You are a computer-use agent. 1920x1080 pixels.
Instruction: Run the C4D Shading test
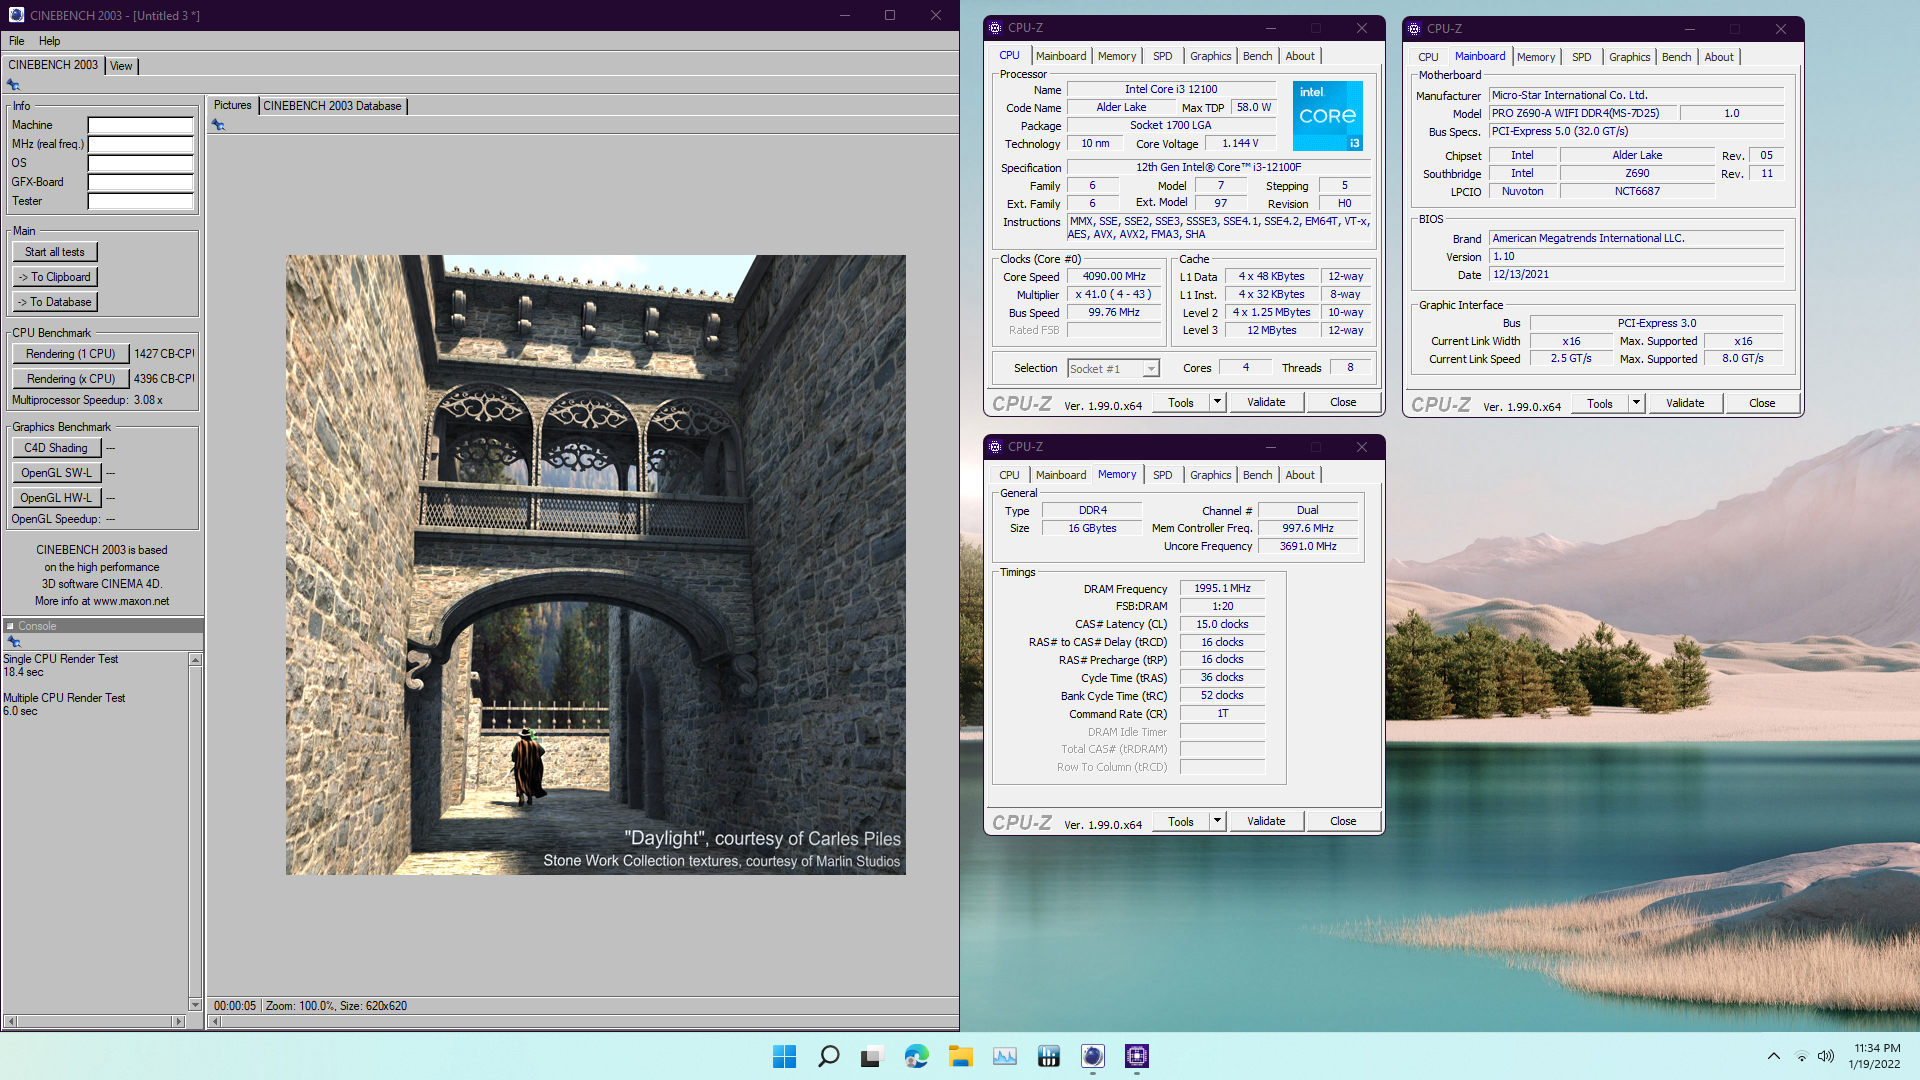56,448
